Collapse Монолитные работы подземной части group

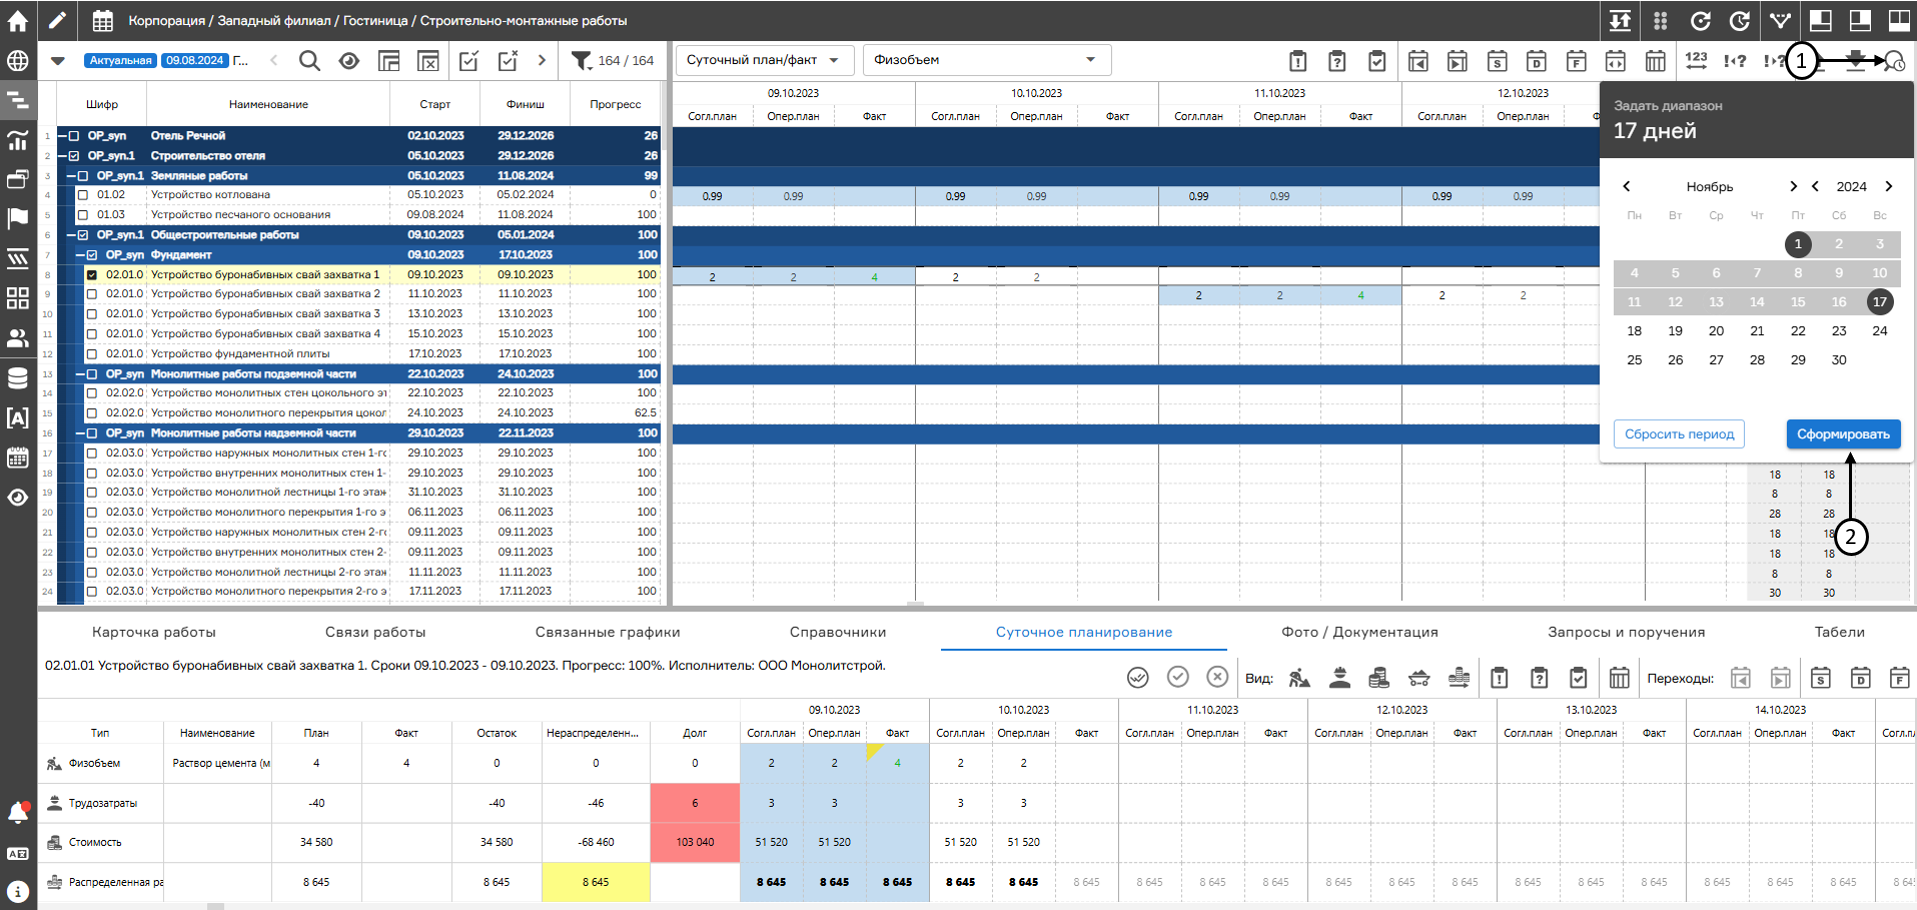pos(81,374)
